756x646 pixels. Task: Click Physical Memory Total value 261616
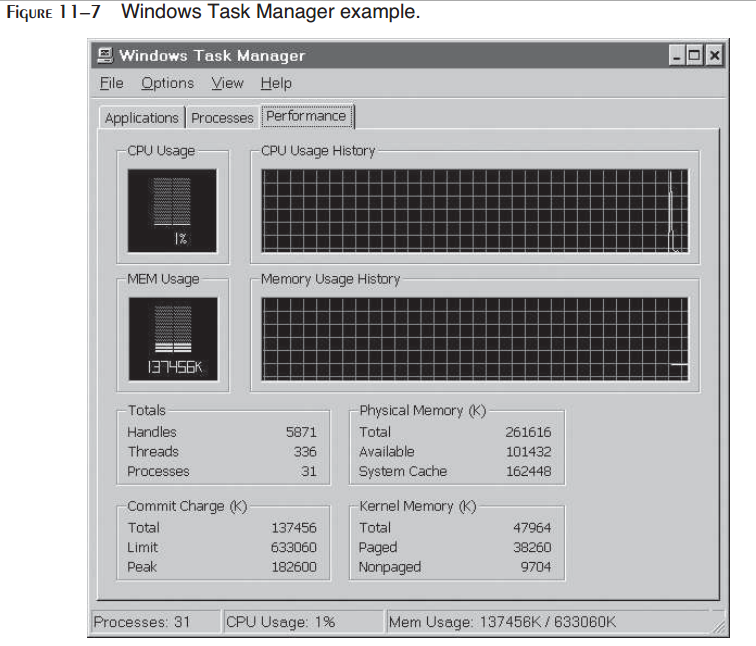[x=528, y=432]
